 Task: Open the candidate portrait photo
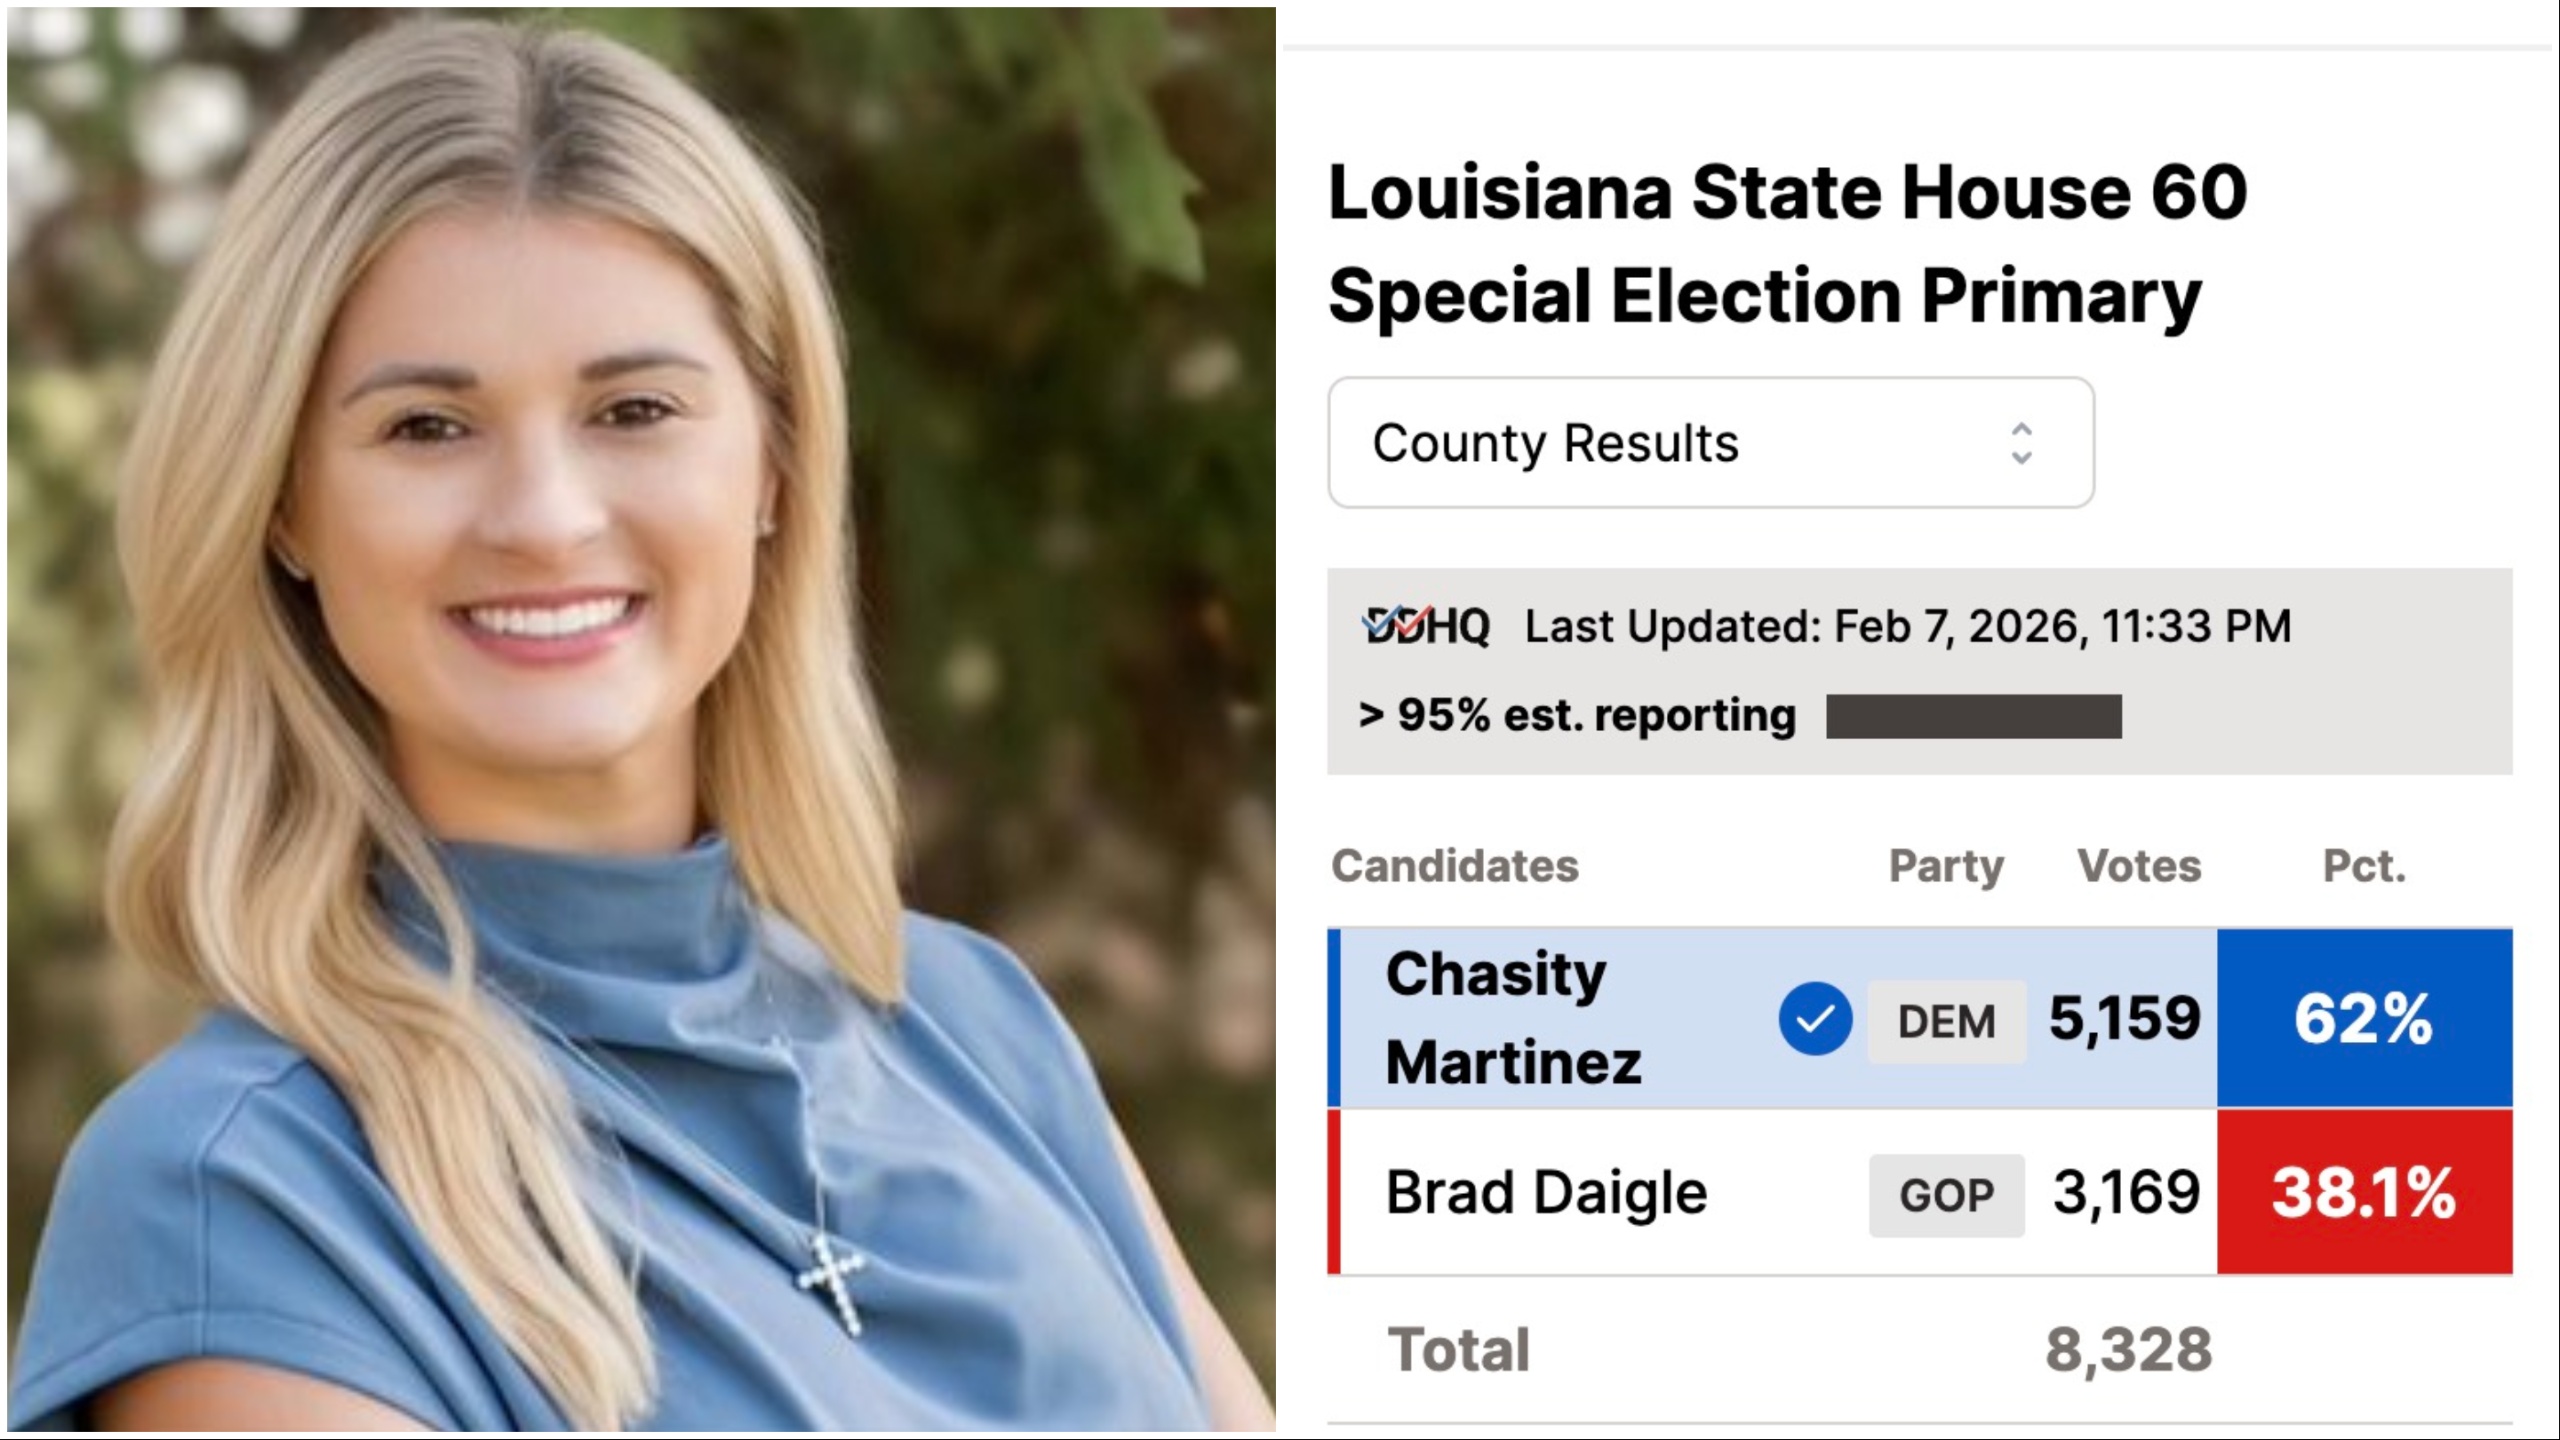coord(640,720)
